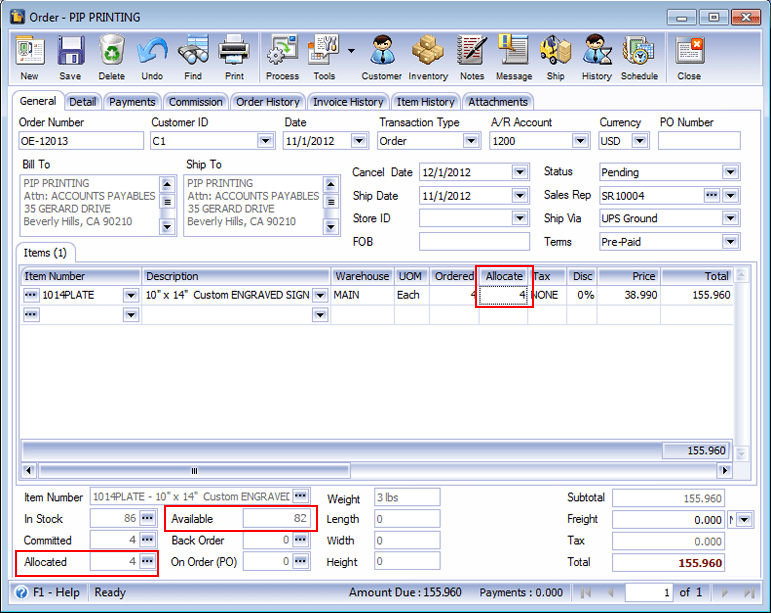Undo changes using the Undo icon
The width and height of the screenshot is (771, 613).
(x=152, y=51)
